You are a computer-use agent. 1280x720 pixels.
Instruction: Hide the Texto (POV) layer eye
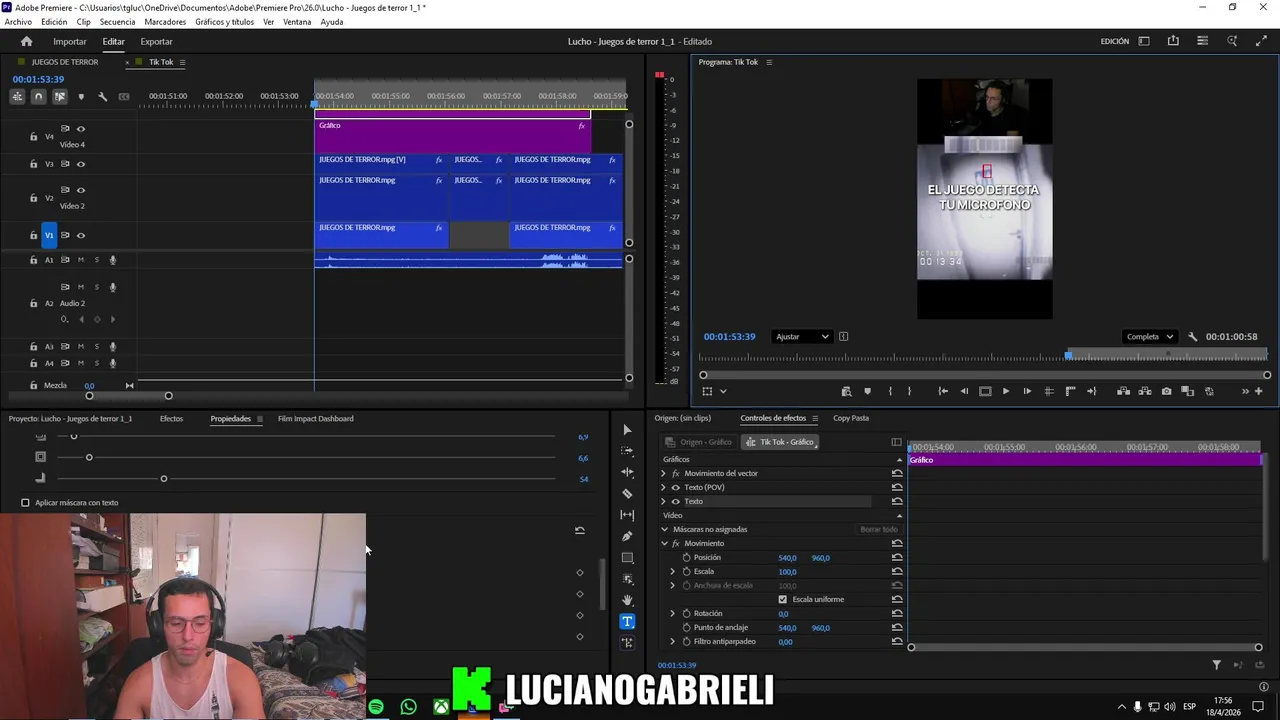tap(675, 487)
